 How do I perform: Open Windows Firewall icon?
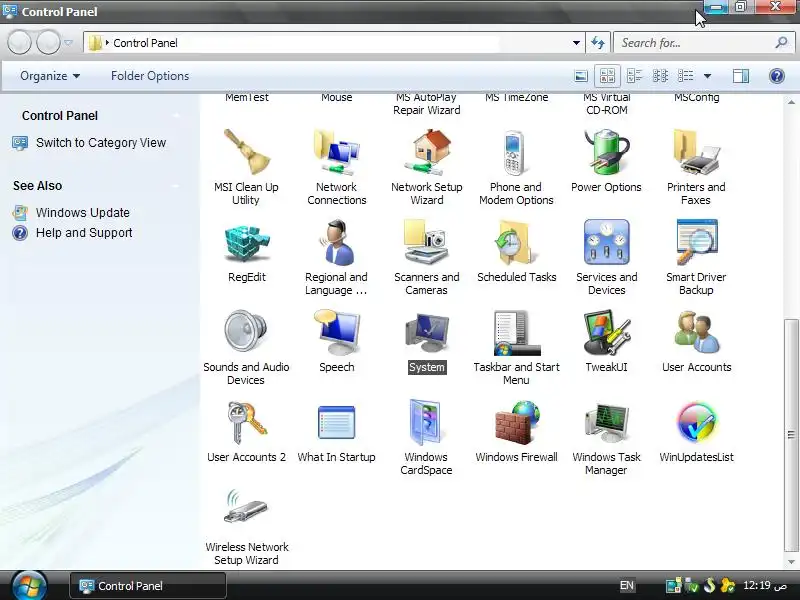[516, 431]
